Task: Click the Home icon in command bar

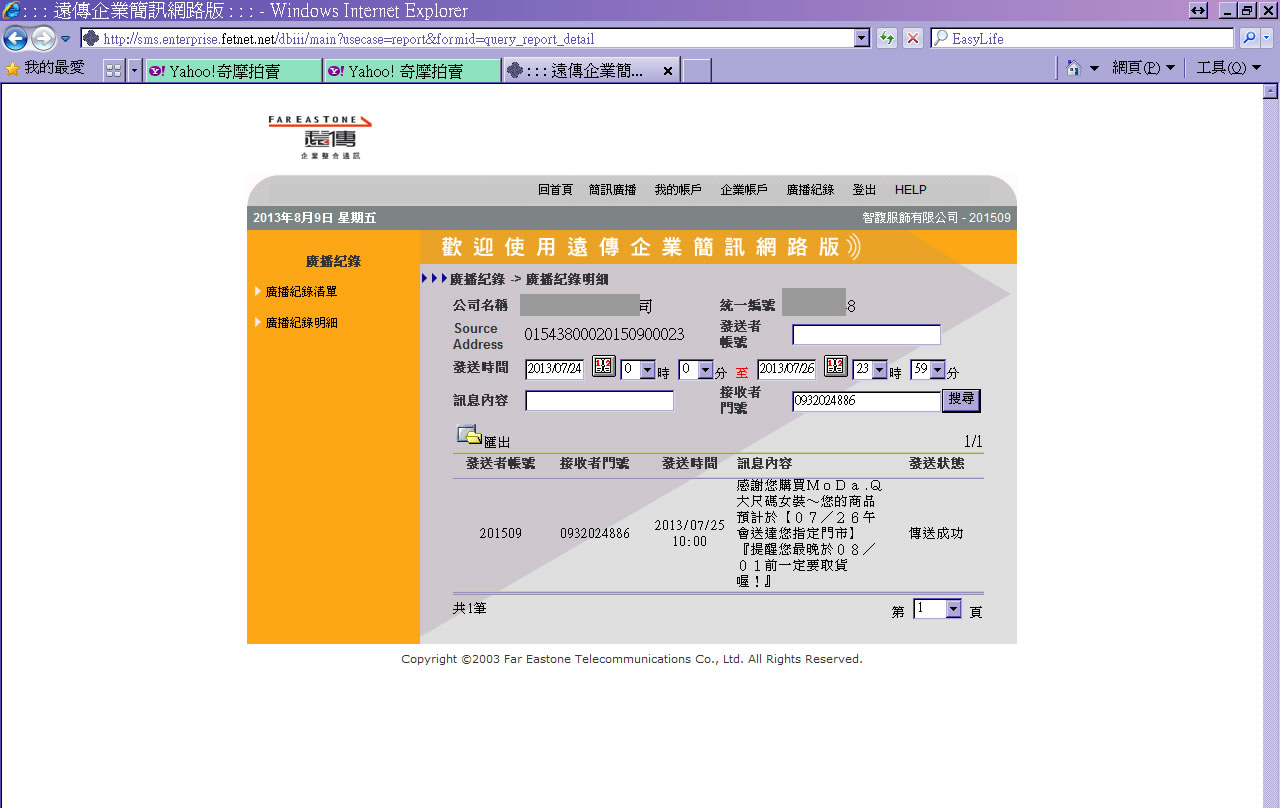Action: click(1073, 68)
